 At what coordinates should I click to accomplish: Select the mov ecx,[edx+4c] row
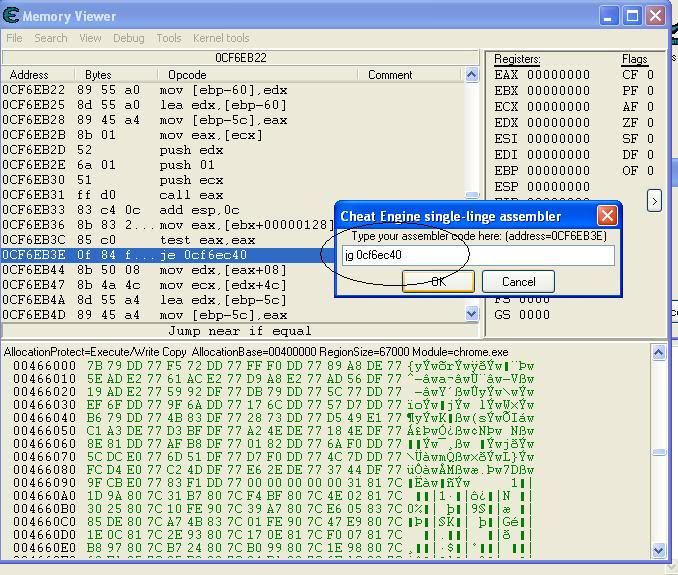[x=168, y=285]
